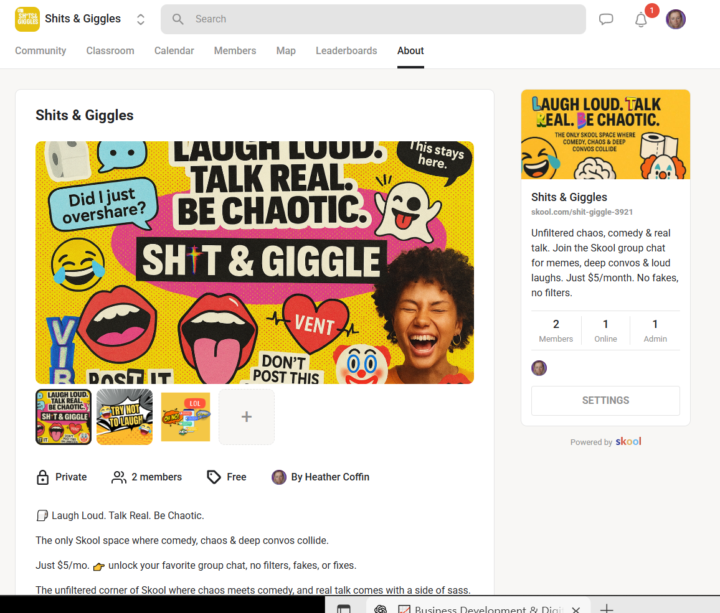
Task: Go to the Leaderboards tab
Action: click(346, 51)
